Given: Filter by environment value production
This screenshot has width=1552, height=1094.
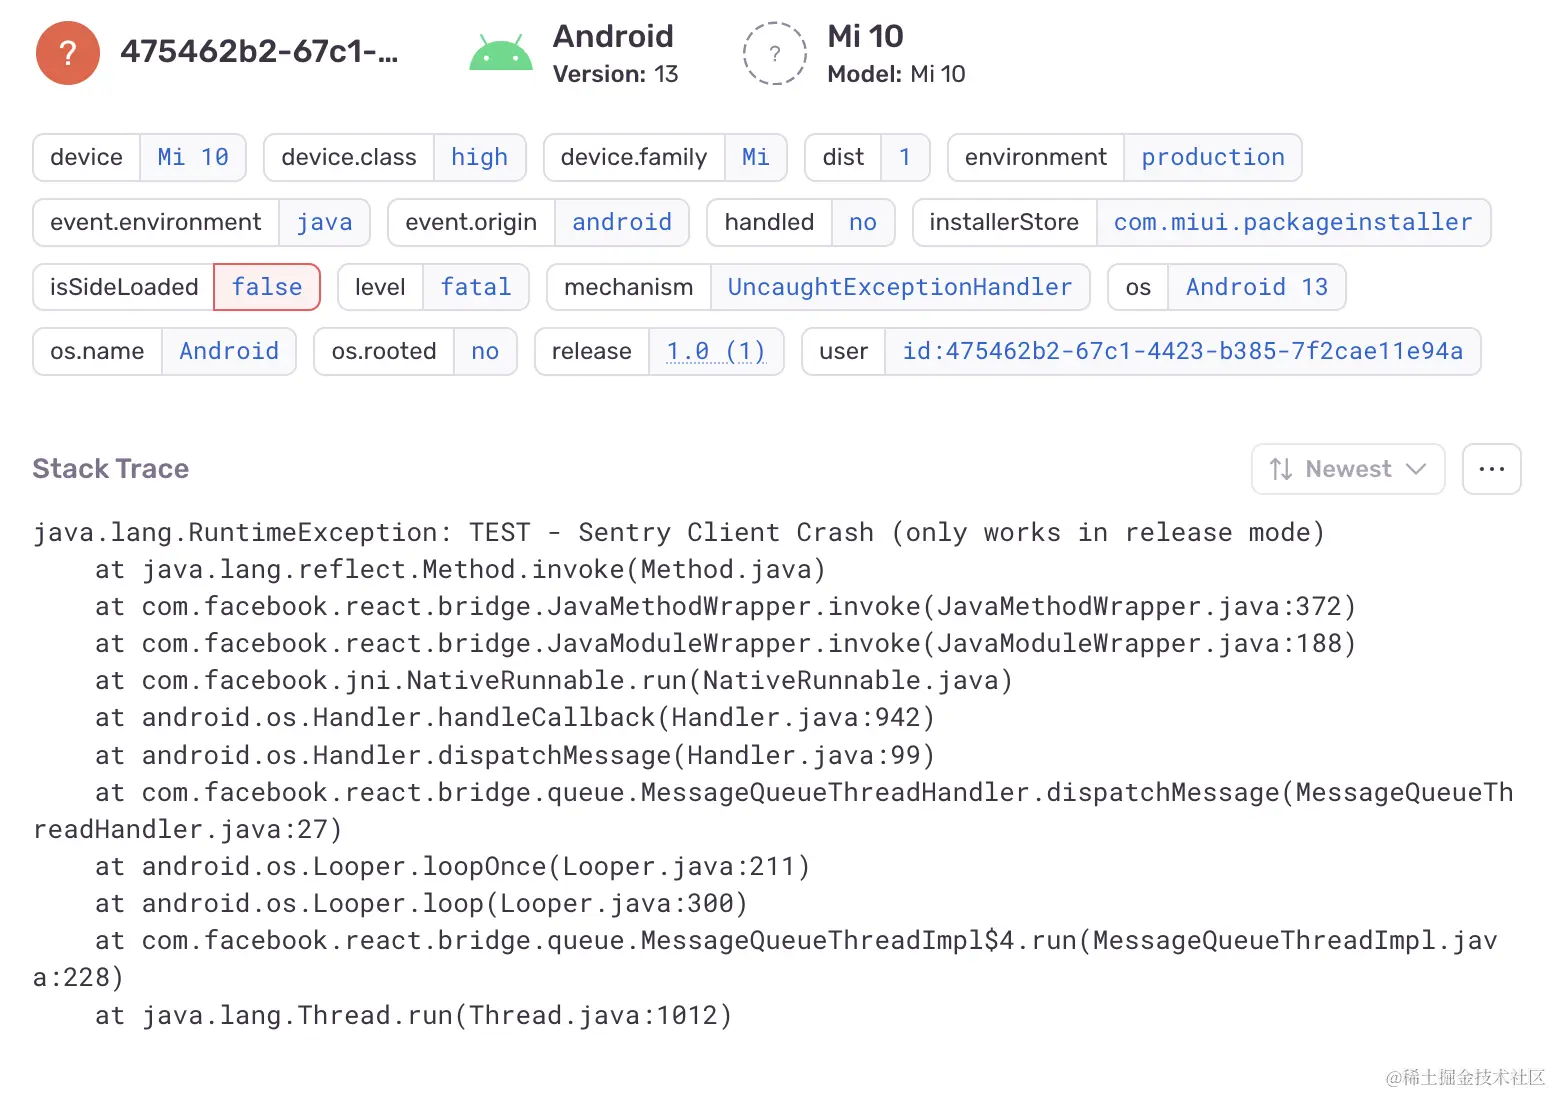Looking at the screenshot, I should click(1212, 157).
